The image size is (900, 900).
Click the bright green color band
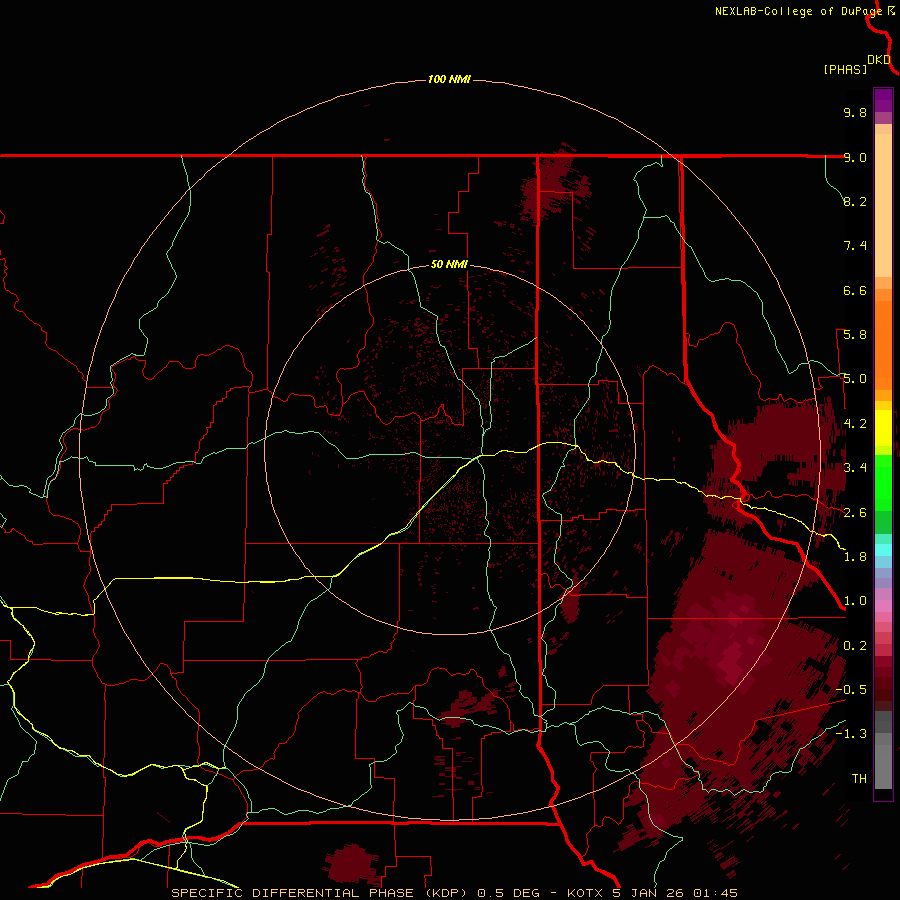(x=883, y=483)
